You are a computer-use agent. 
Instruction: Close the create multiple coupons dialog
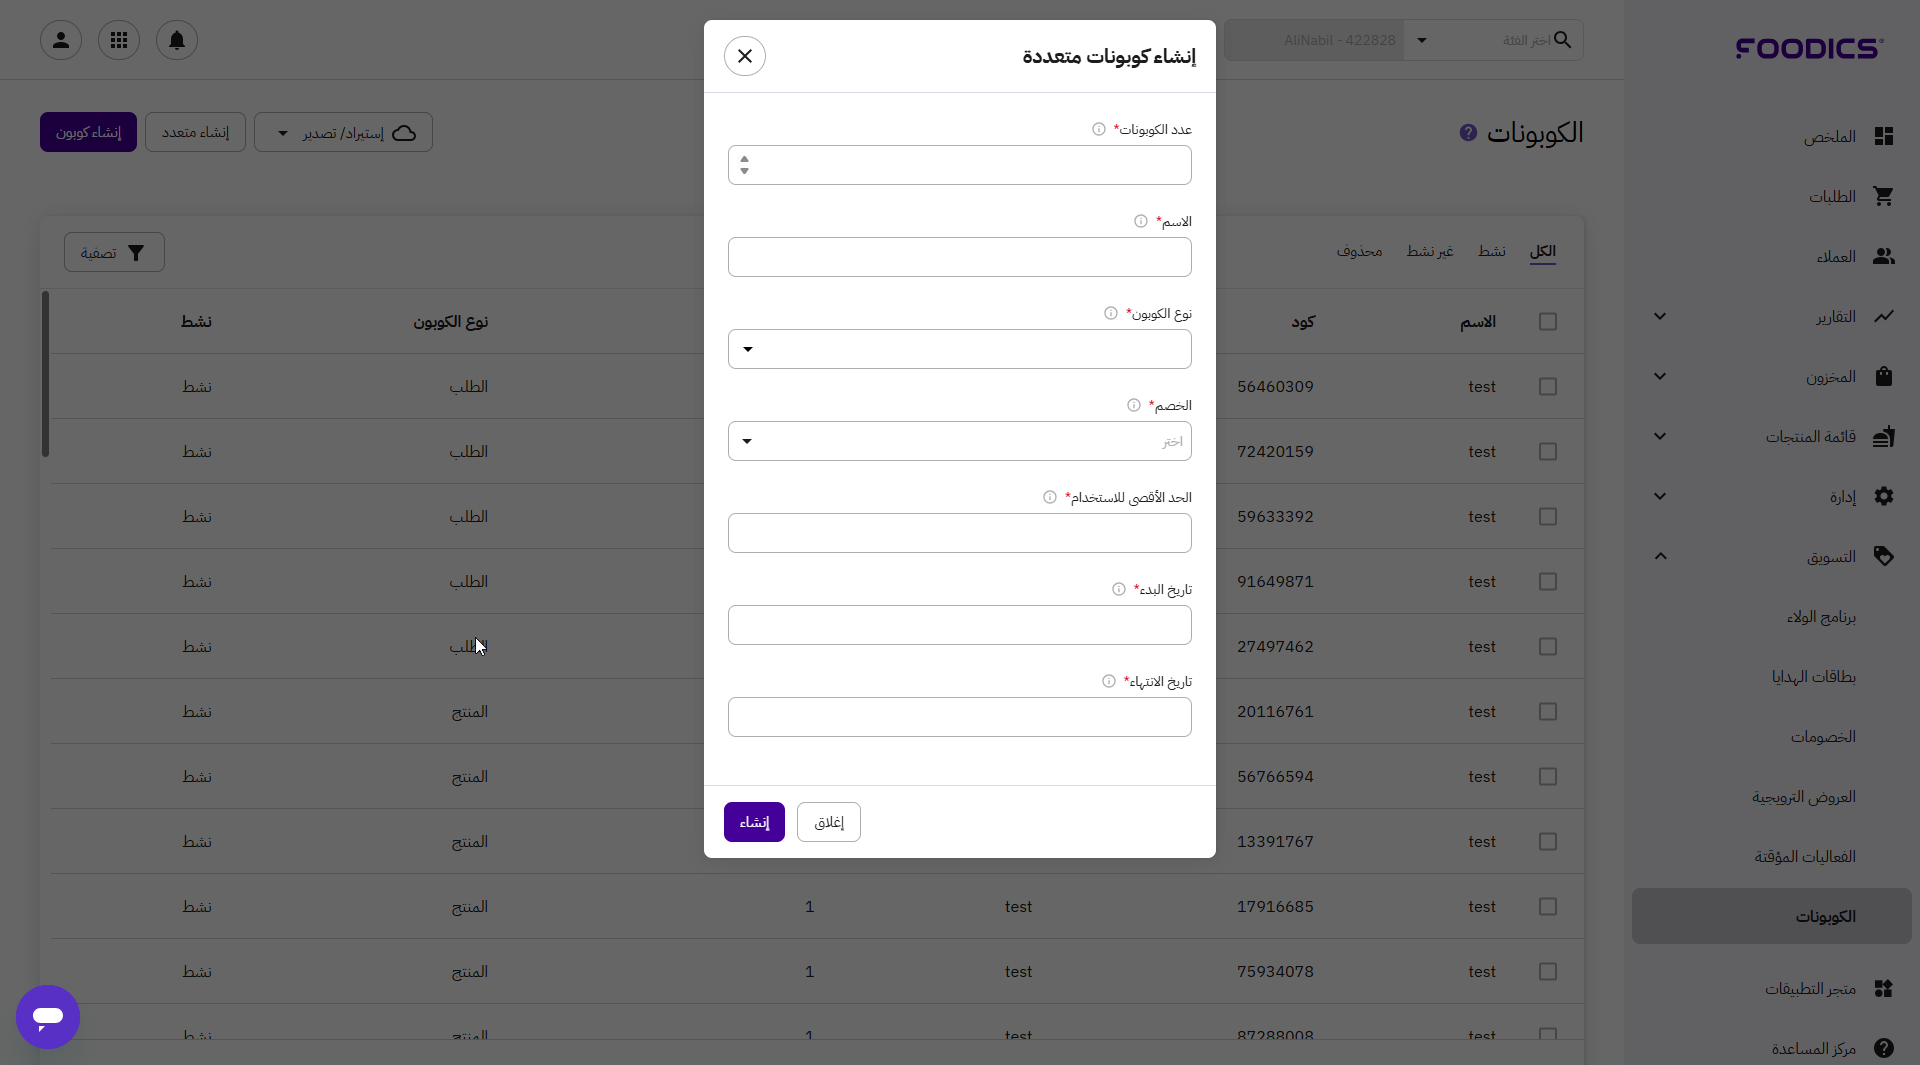click(x=745, y=56)
